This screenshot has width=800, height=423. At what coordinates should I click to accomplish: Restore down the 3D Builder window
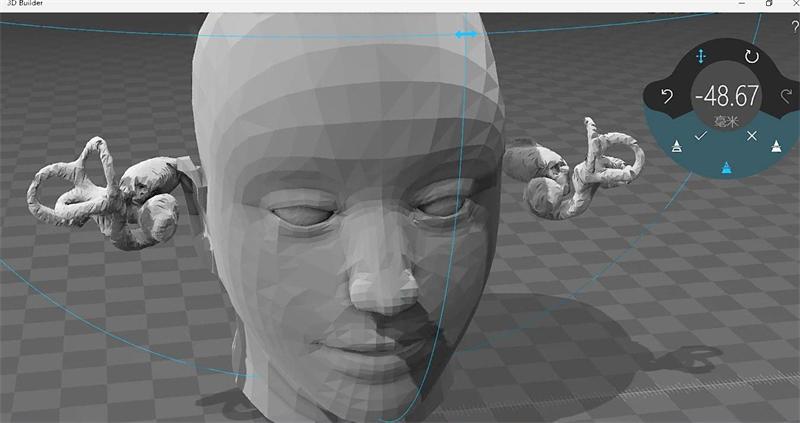point(769,3)
